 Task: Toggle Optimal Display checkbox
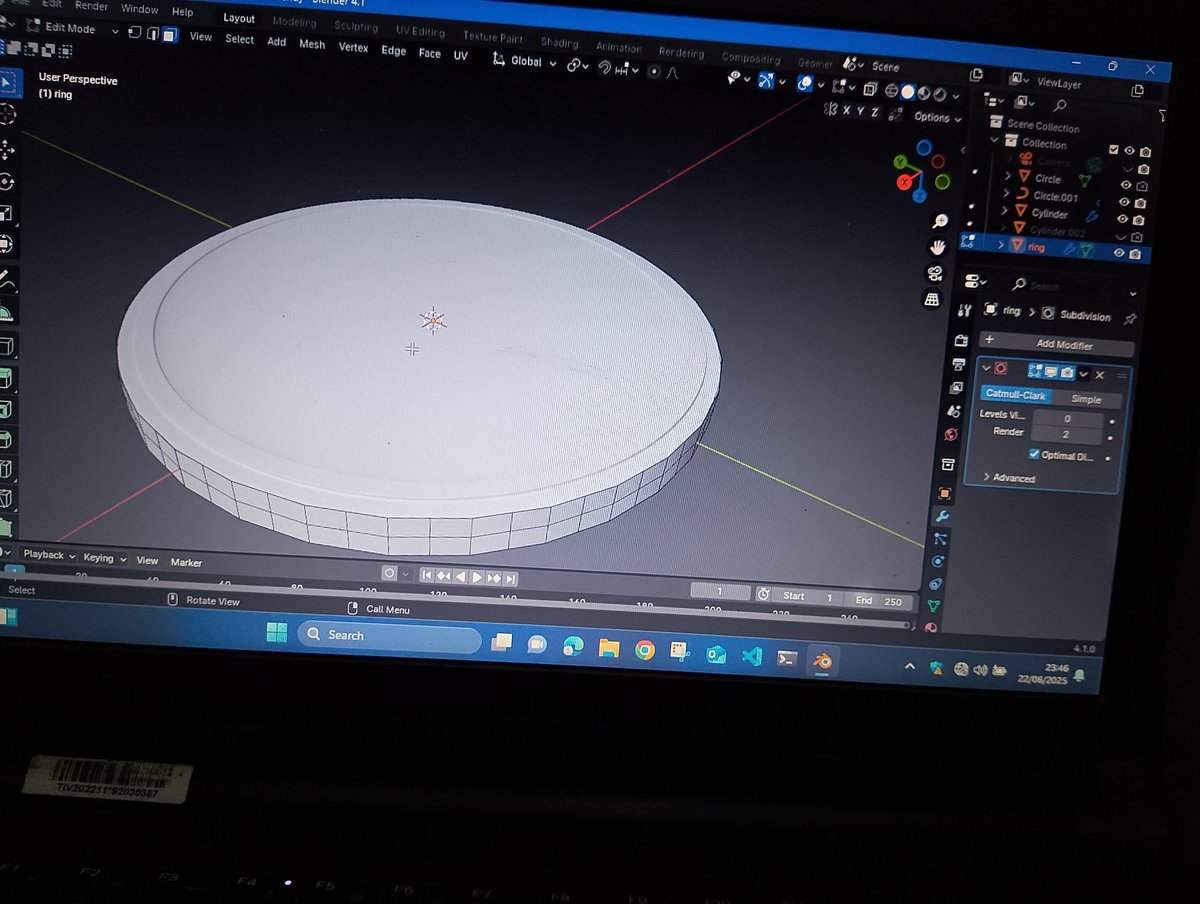click(x=1034, y=454)
